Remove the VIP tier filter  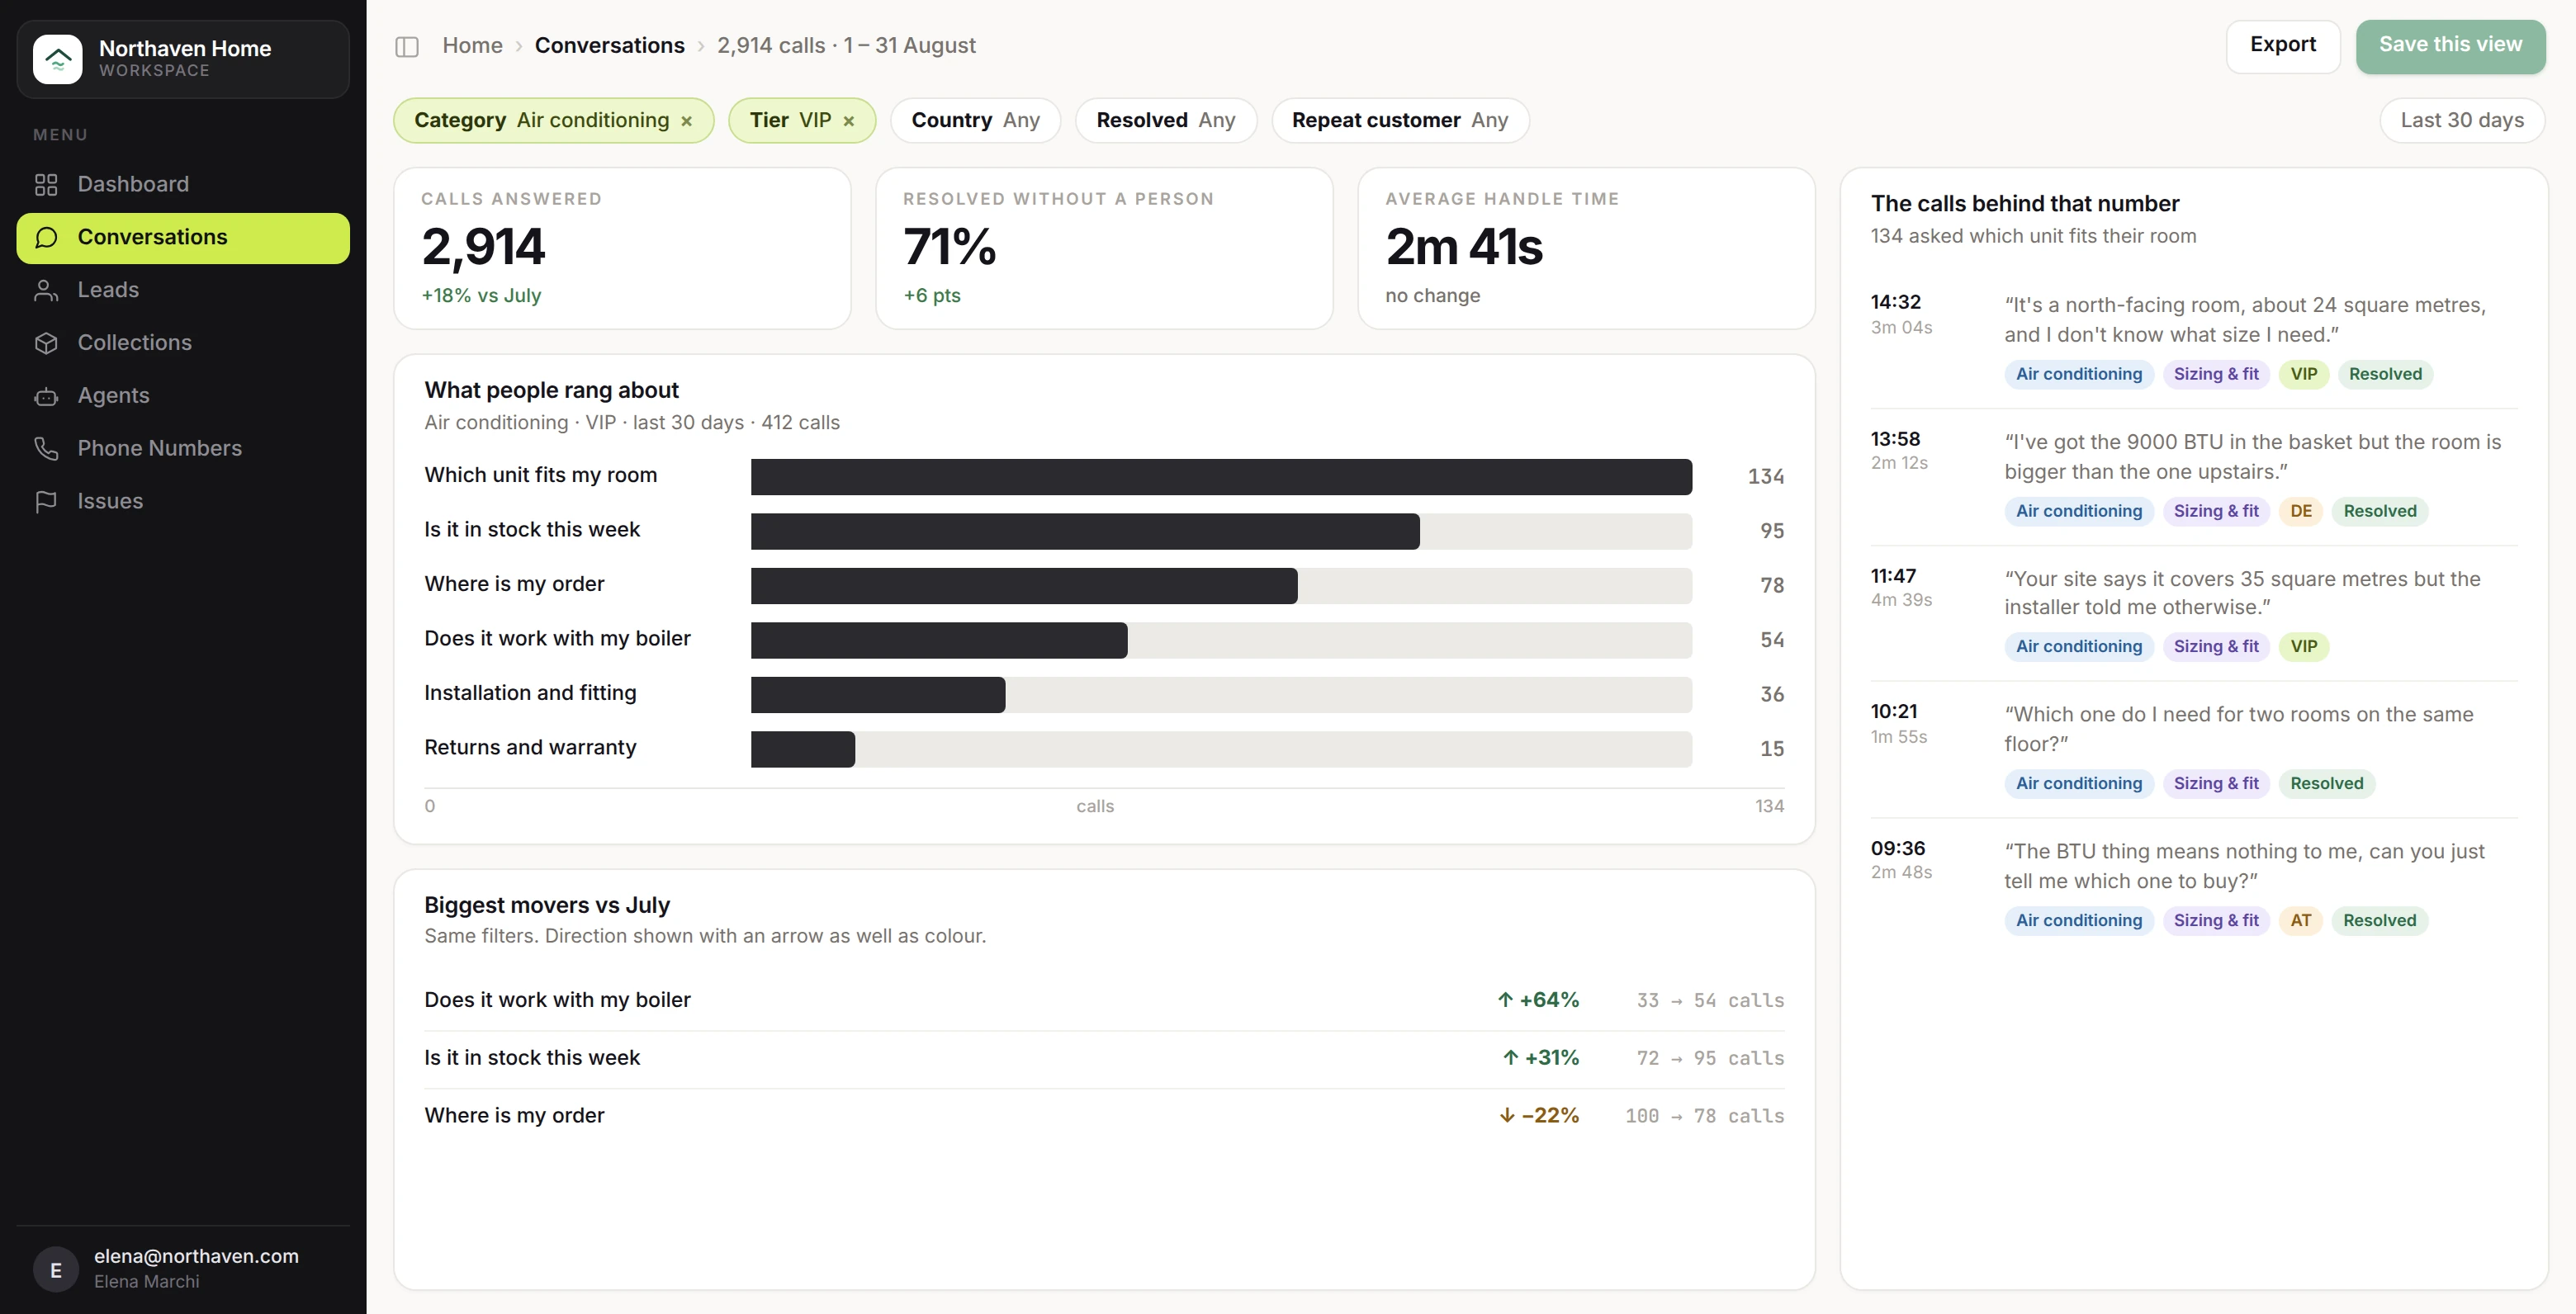[x=849, y=121]
